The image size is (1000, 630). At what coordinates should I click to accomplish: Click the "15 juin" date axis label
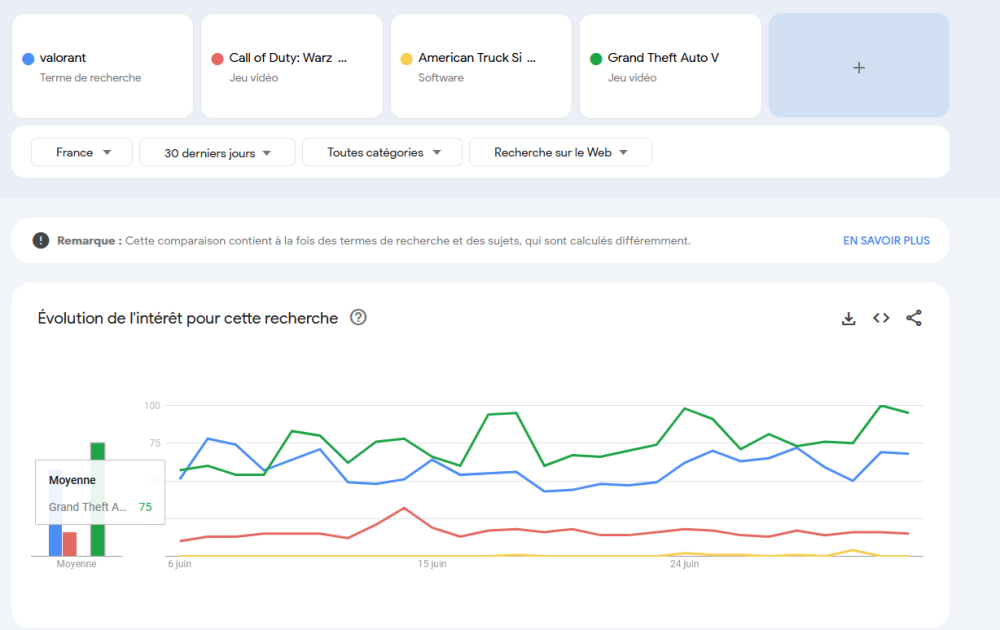[431, 564]
